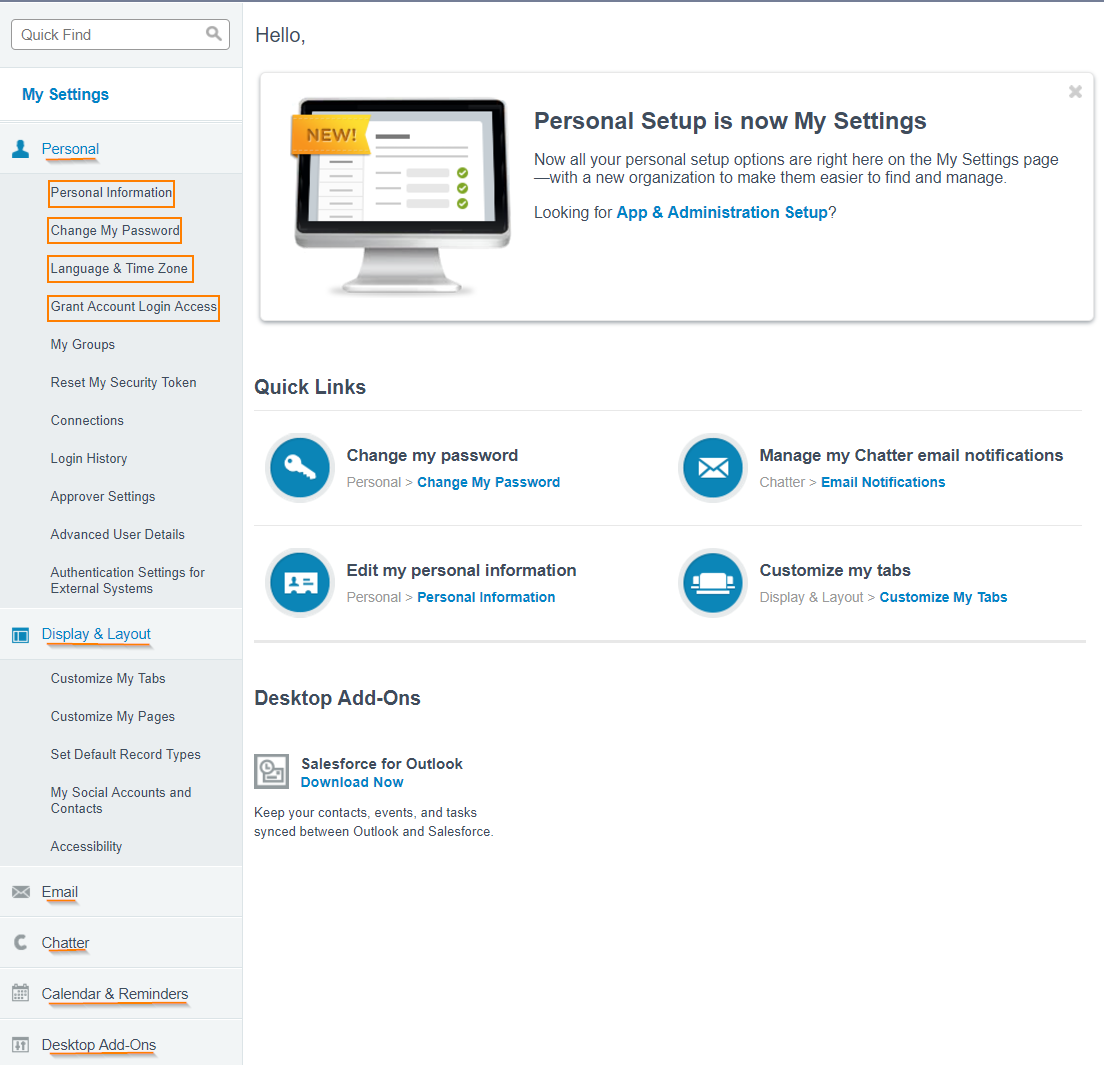1104x1065 pixels.
Task: Collapse the Personal section in sidebar
Action: coord(70,149)
